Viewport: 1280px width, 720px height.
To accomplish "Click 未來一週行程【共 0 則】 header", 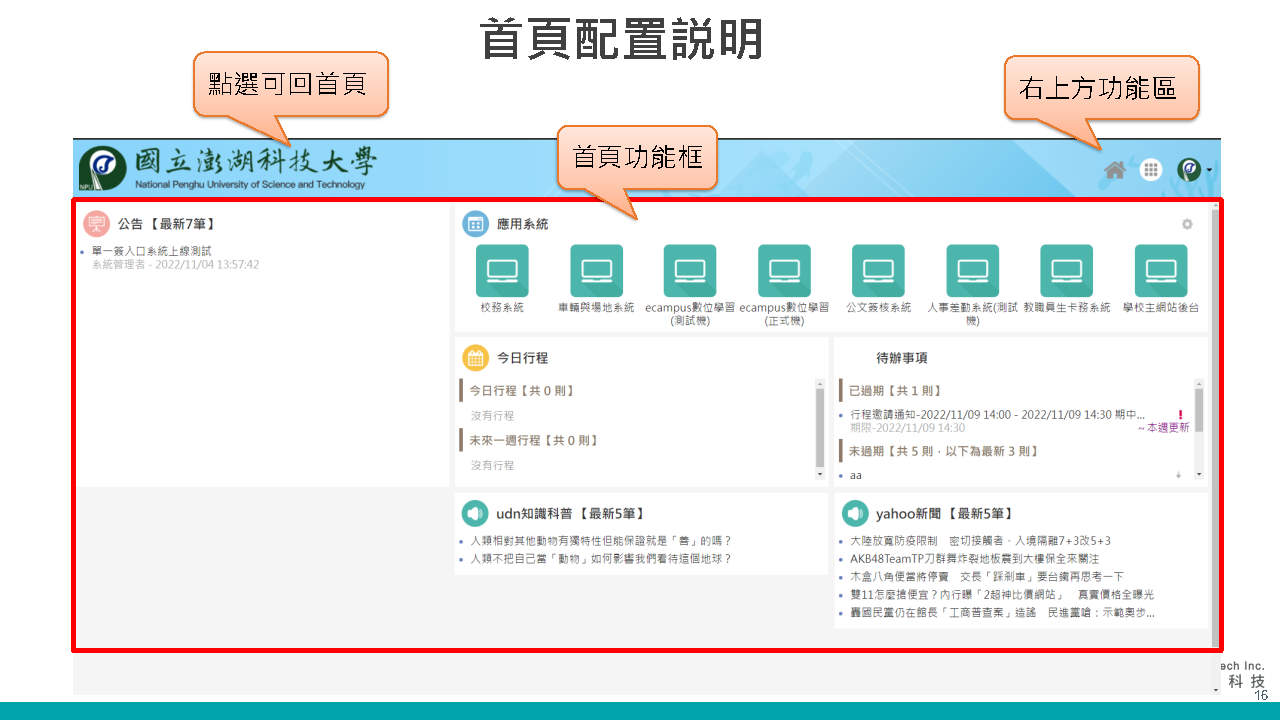I will point(534,440).
